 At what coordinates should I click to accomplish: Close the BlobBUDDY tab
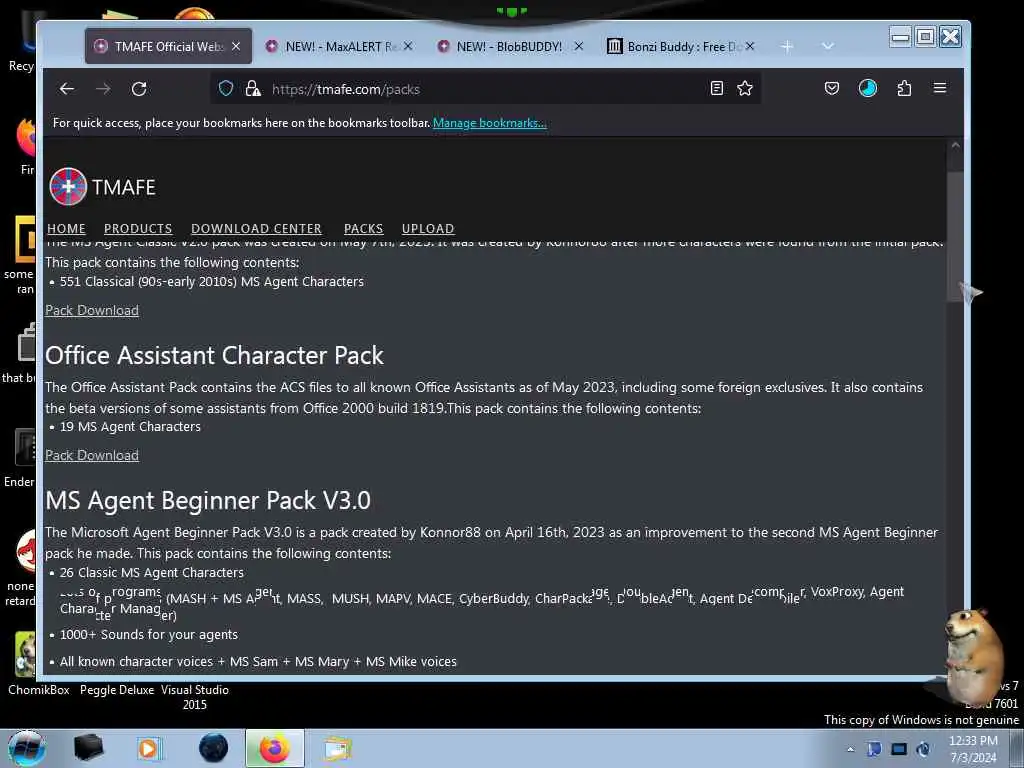[578, 46]
